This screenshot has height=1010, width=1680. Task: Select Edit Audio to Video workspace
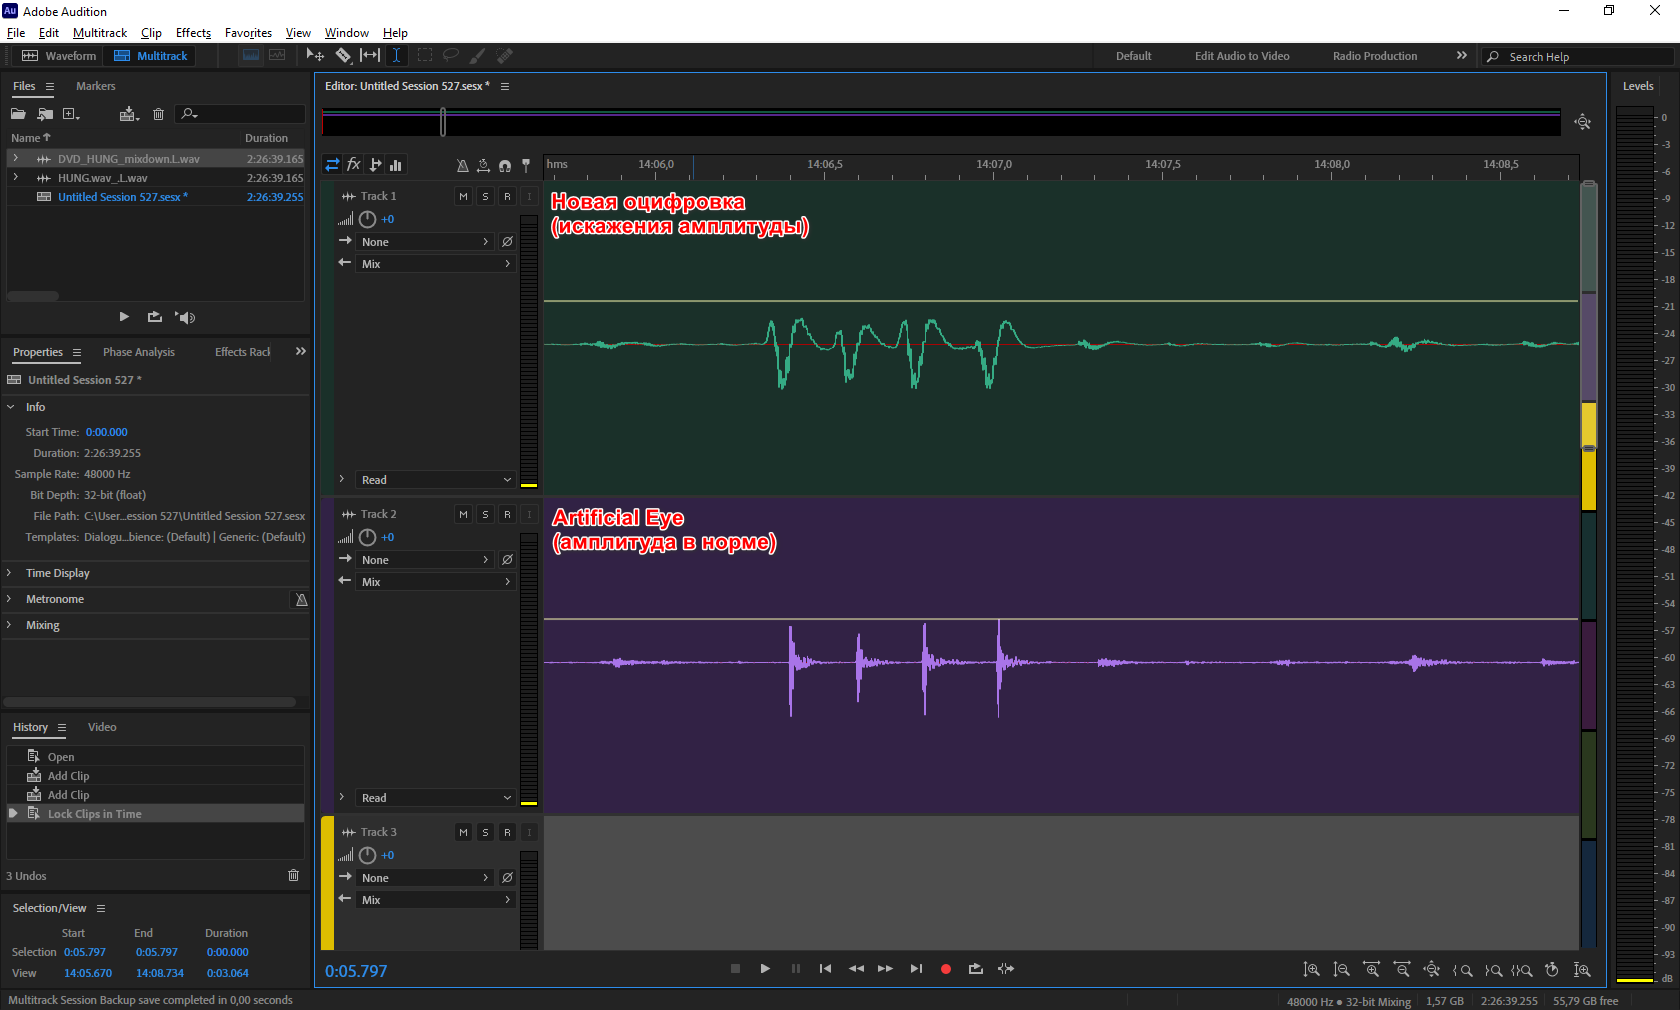pos(1242,56)
